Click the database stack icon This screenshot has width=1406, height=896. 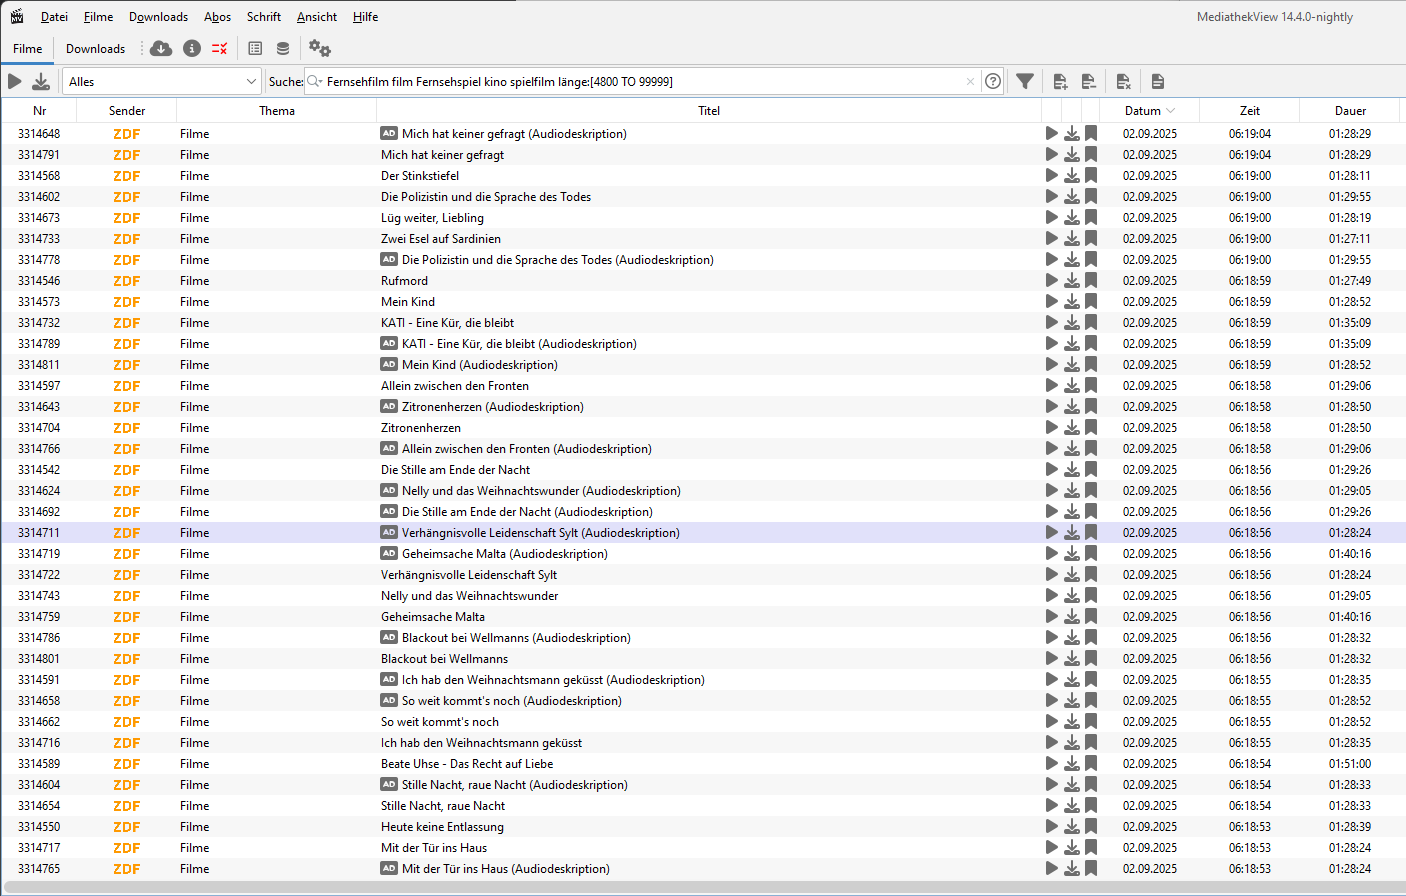pos(283,48)
